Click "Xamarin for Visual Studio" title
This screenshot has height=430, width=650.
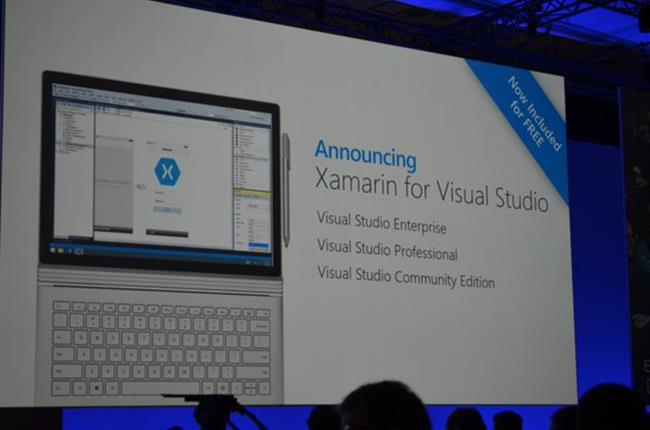[431, 189]
